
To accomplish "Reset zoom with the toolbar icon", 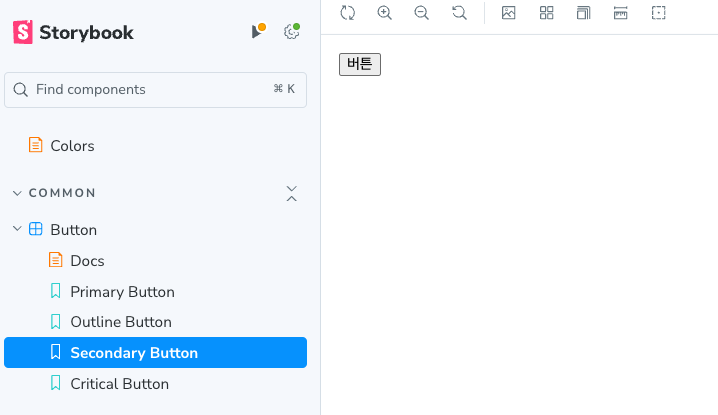I will pos(459,13).
